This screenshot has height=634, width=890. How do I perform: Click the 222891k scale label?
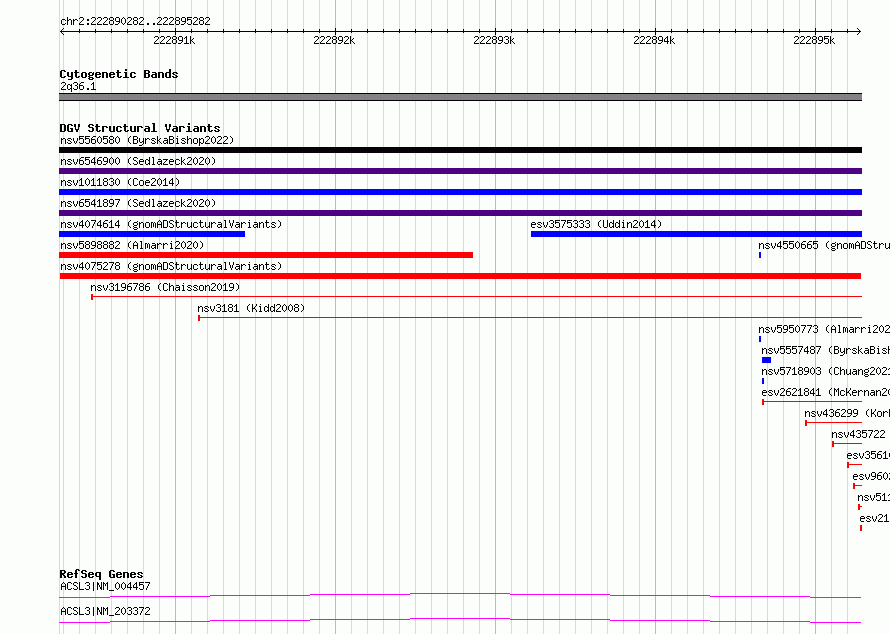point(174,40)
